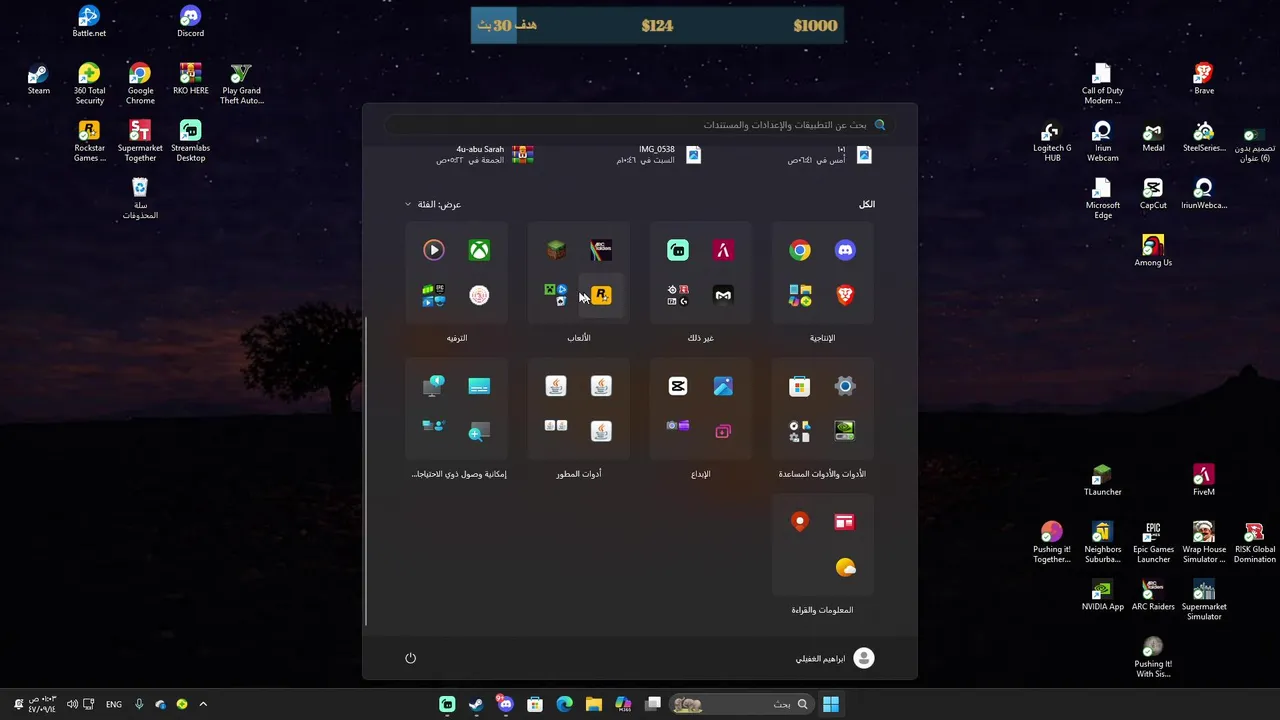The height and width of the screenshot is (720, 1280).
Task: Launch Chrome from the الإنتاجية Start folder
Action: (x=800, y=250)
